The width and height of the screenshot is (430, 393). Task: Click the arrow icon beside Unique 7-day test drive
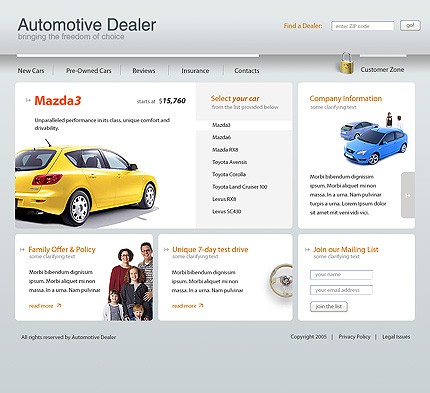[x=166, y=249]
